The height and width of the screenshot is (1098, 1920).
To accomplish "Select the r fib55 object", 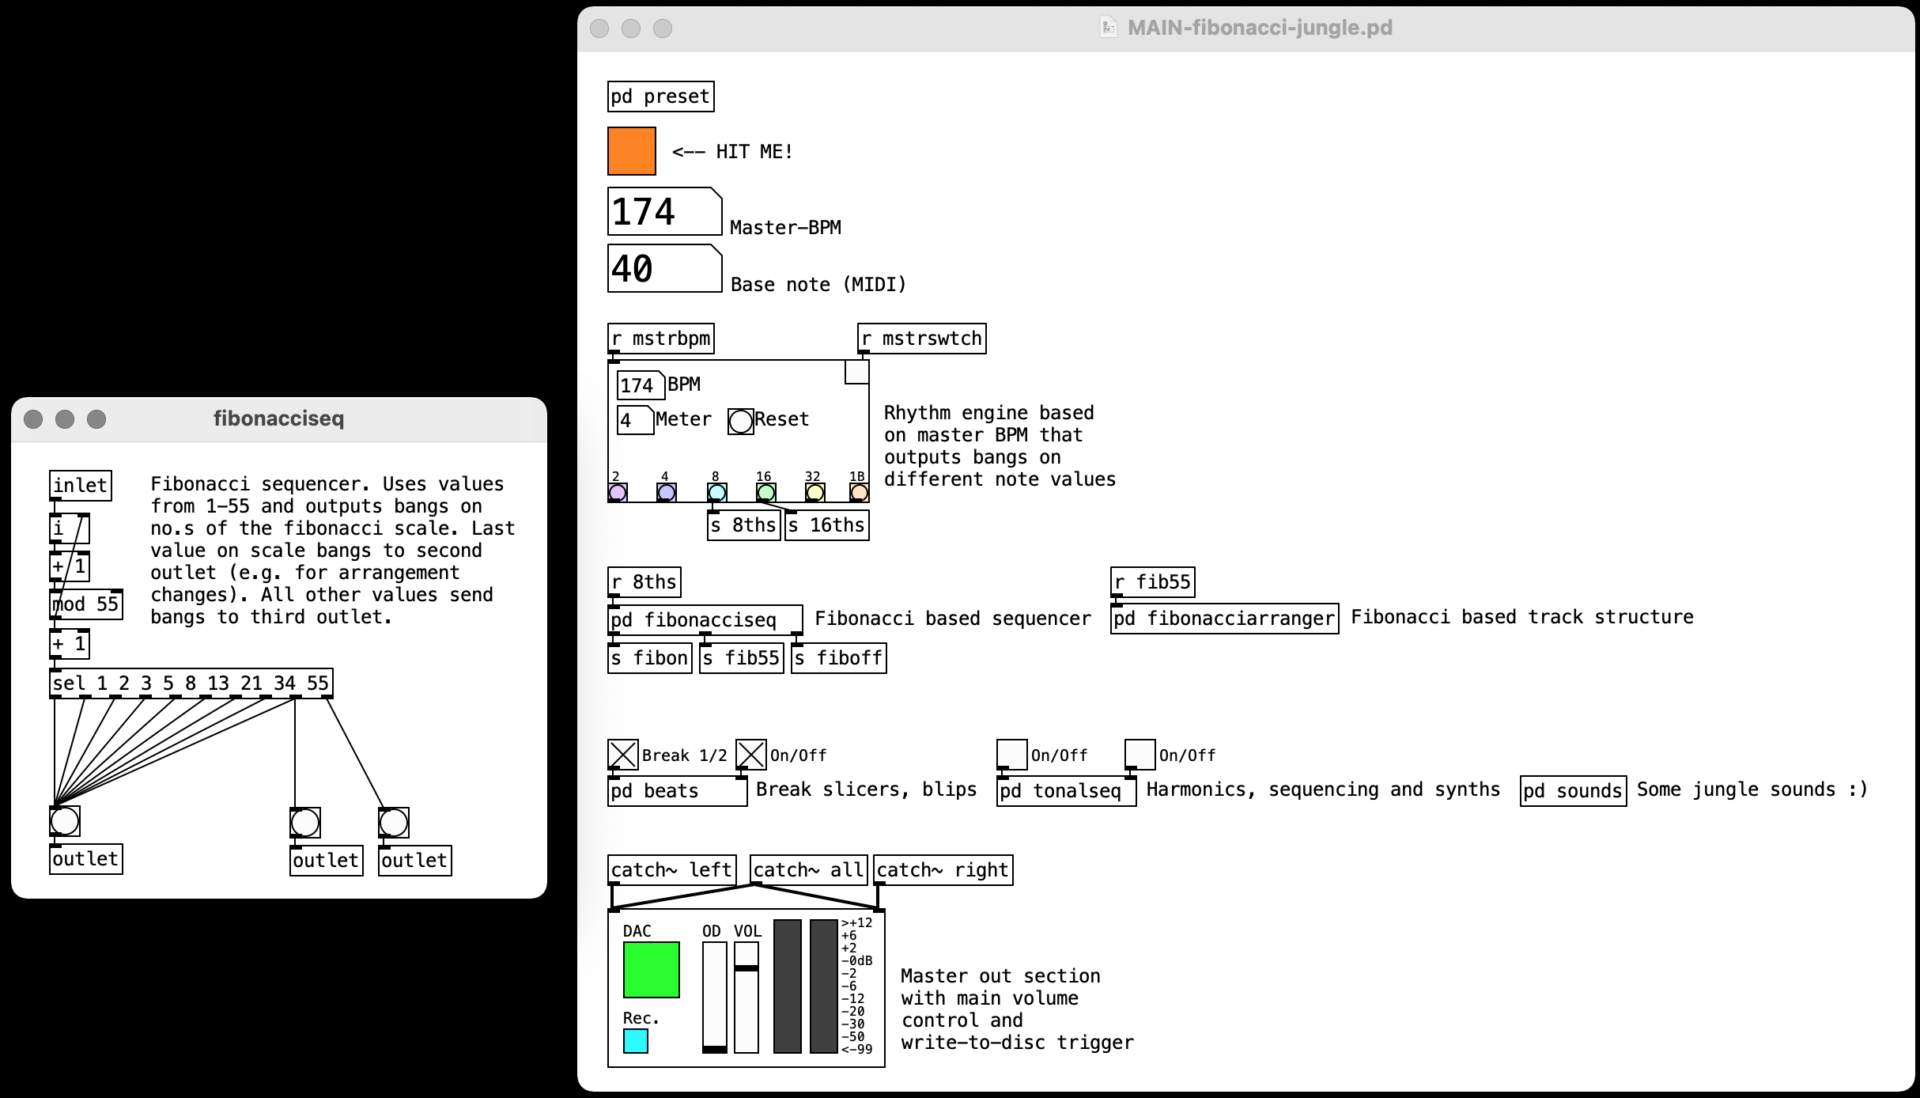I will pos(1153,582).
